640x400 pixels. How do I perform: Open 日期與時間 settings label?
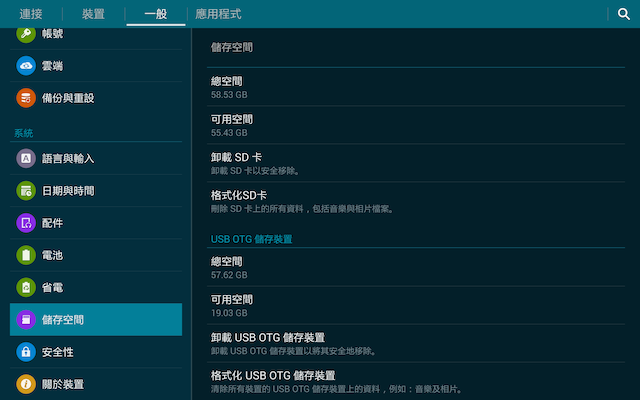pyautogui.click(x=68, y=191)
